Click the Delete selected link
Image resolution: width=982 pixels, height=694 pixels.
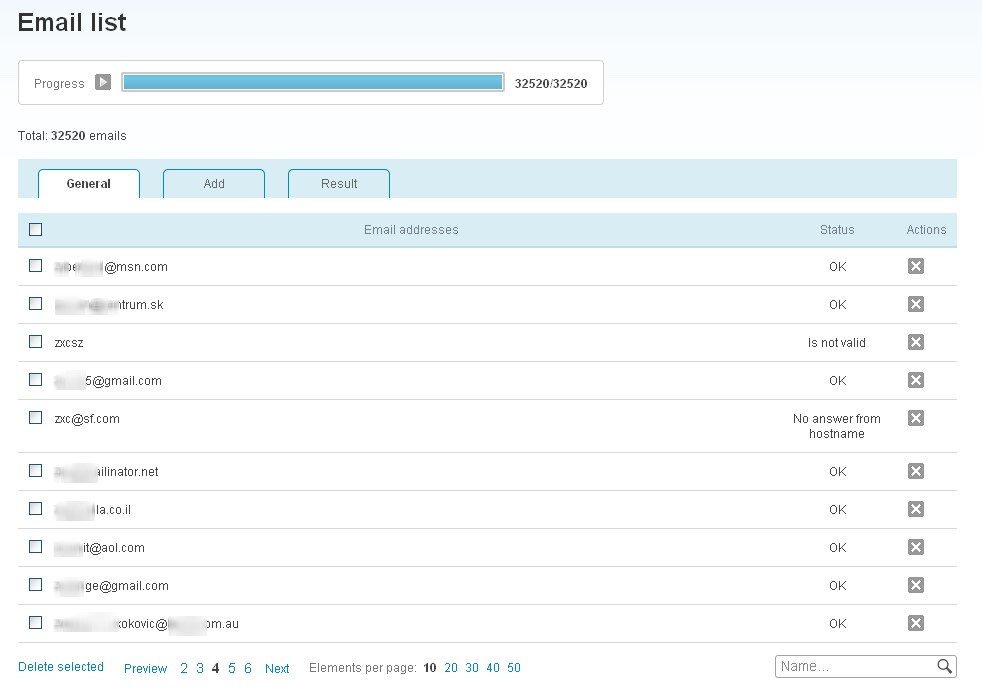(61, 667)
